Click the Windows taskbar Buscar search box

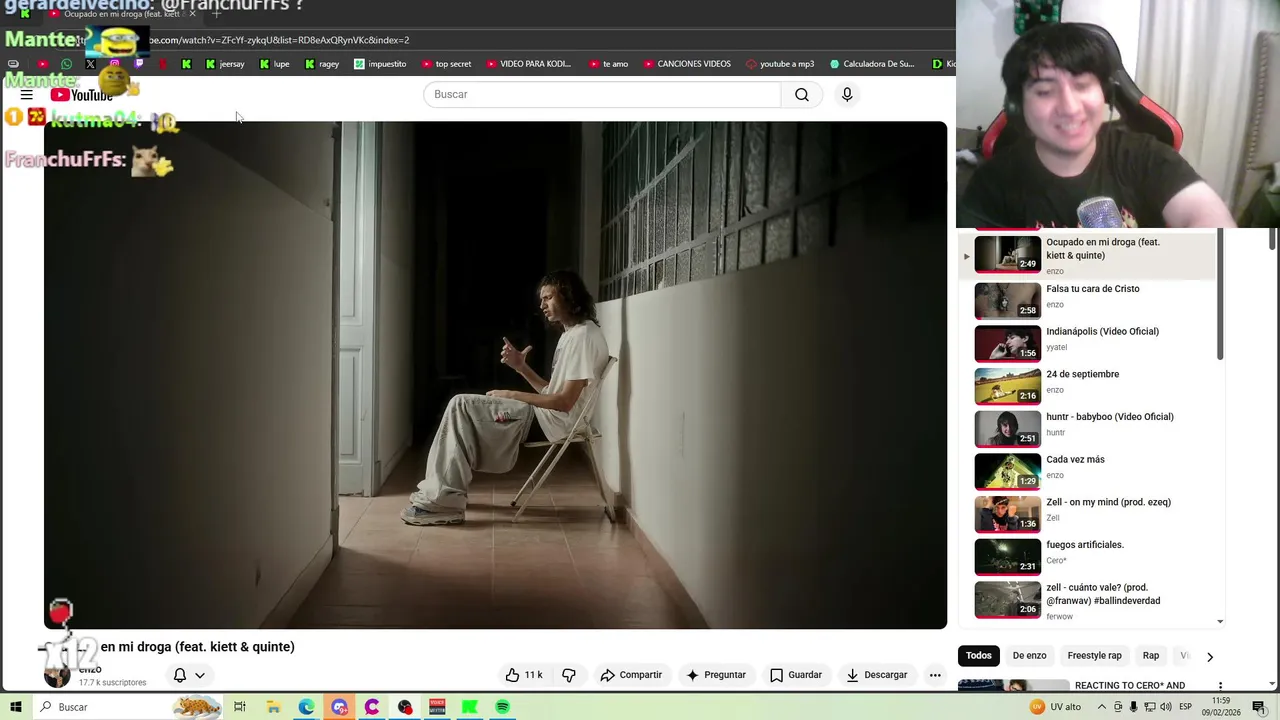pyautogui.click(x=127, y=707)
